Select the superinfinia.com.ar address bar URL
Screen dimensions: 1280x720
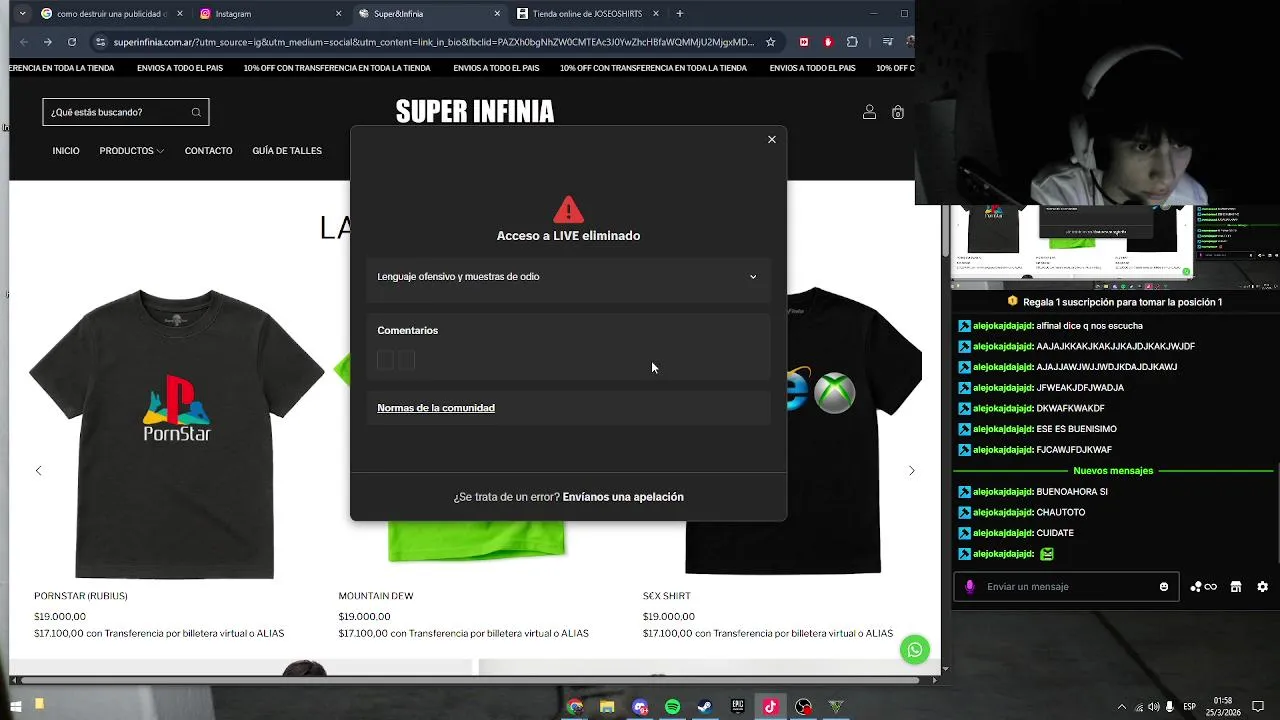433,42
